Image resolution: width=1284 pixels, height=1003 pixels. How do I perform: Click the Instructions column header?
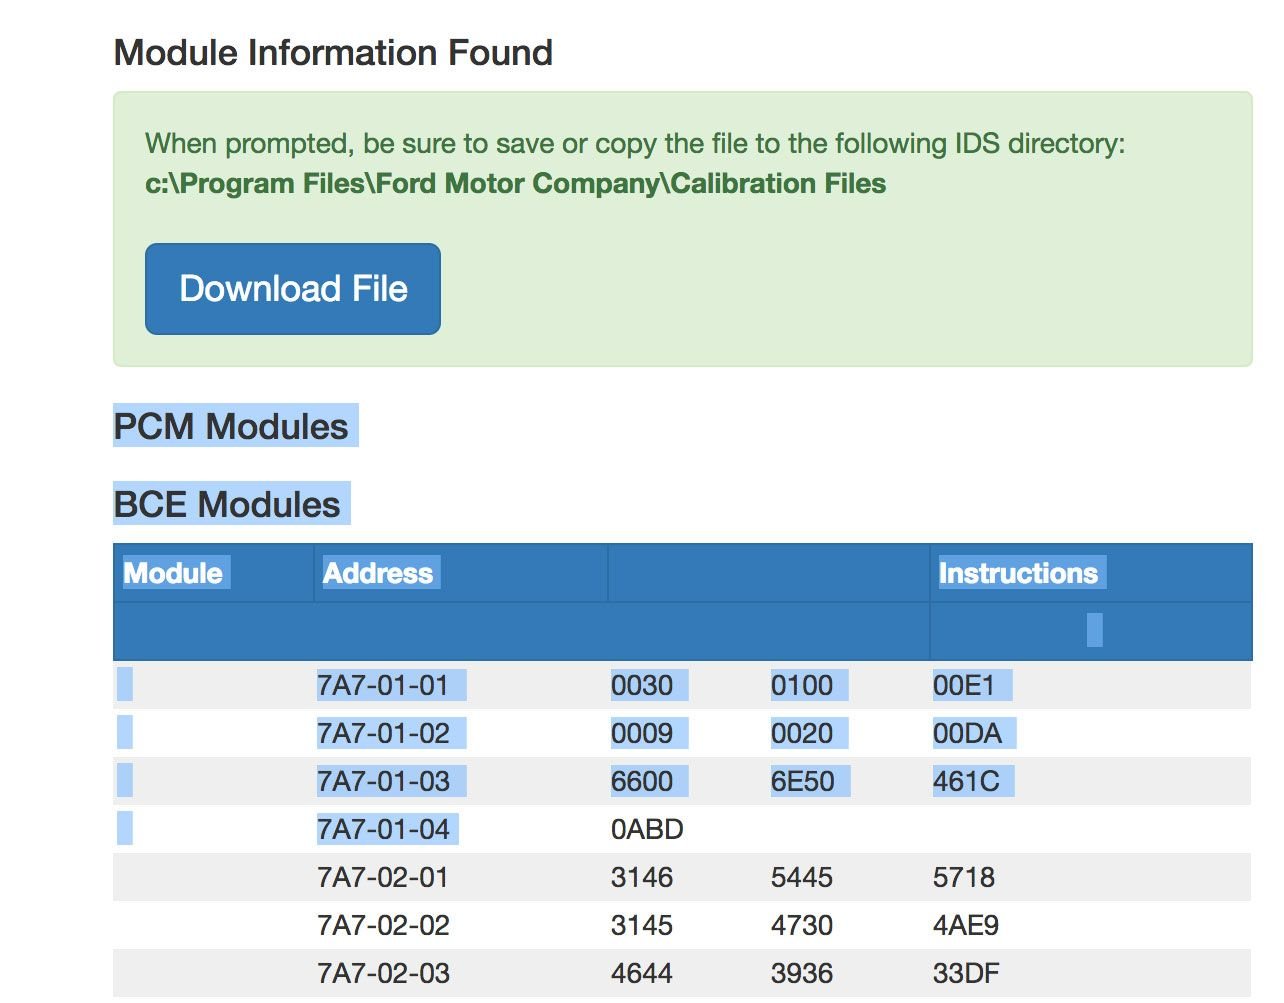click(x=1018, y=573)
